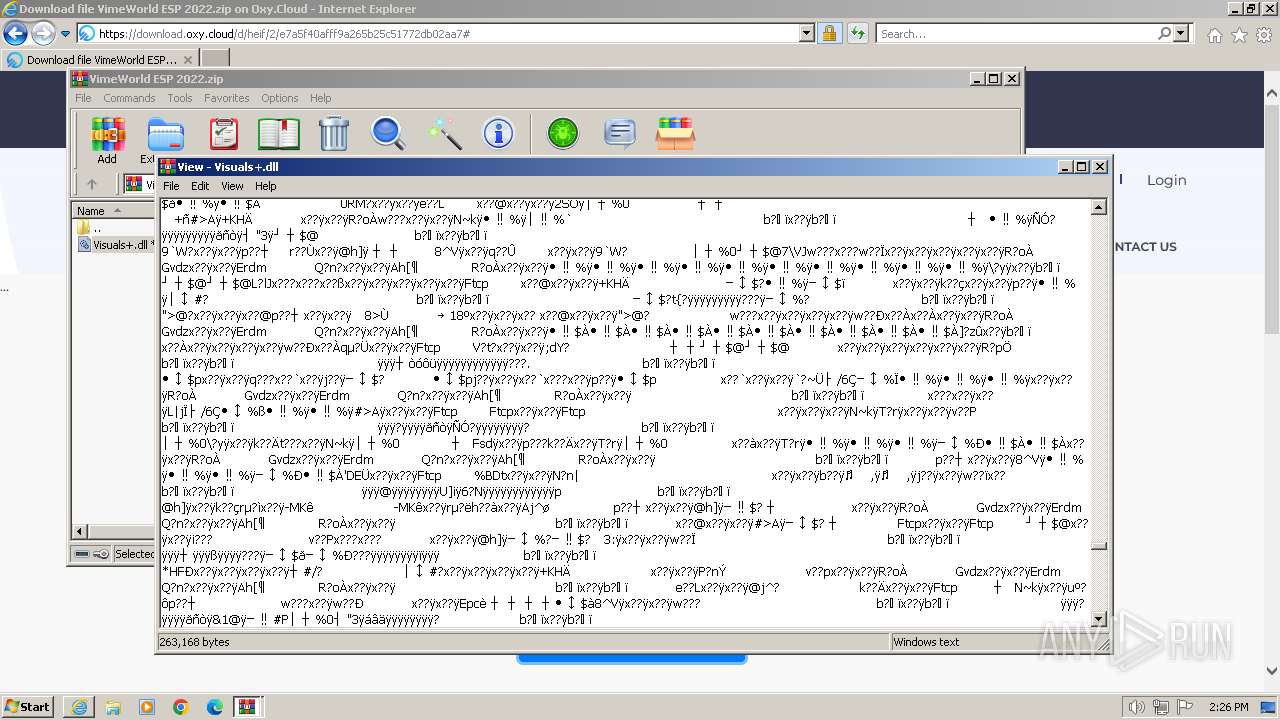Click the Extract To folder icon in WinRAR
Image resolution: width=1280 pixels, height=720 pixels.
tap(164, 134)
